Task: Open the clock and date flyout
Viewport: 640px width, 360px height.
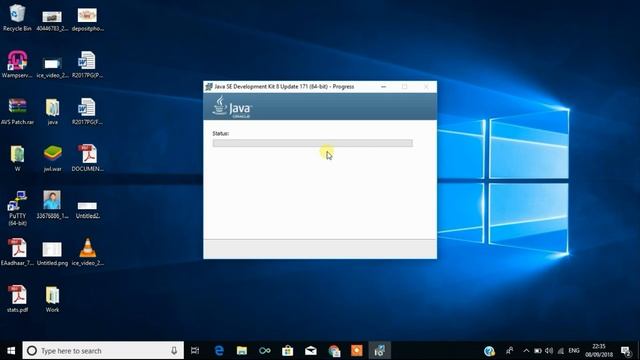Action: (599, 351)
